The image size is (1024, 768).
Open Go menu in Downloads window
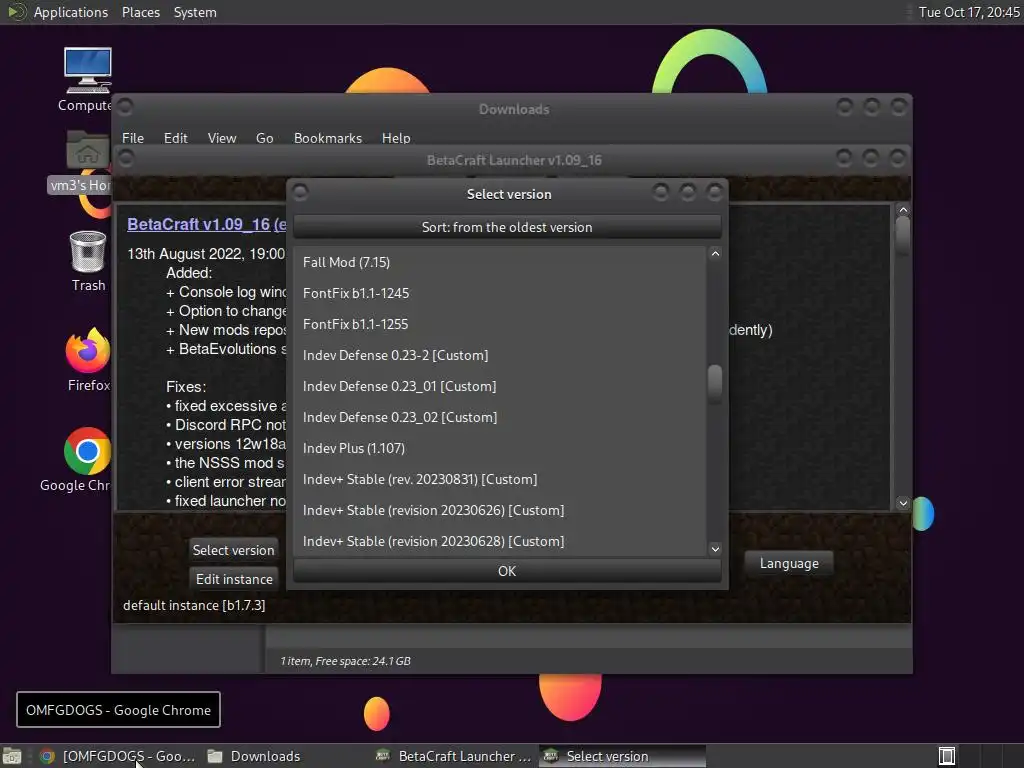(x=264, y=138)
